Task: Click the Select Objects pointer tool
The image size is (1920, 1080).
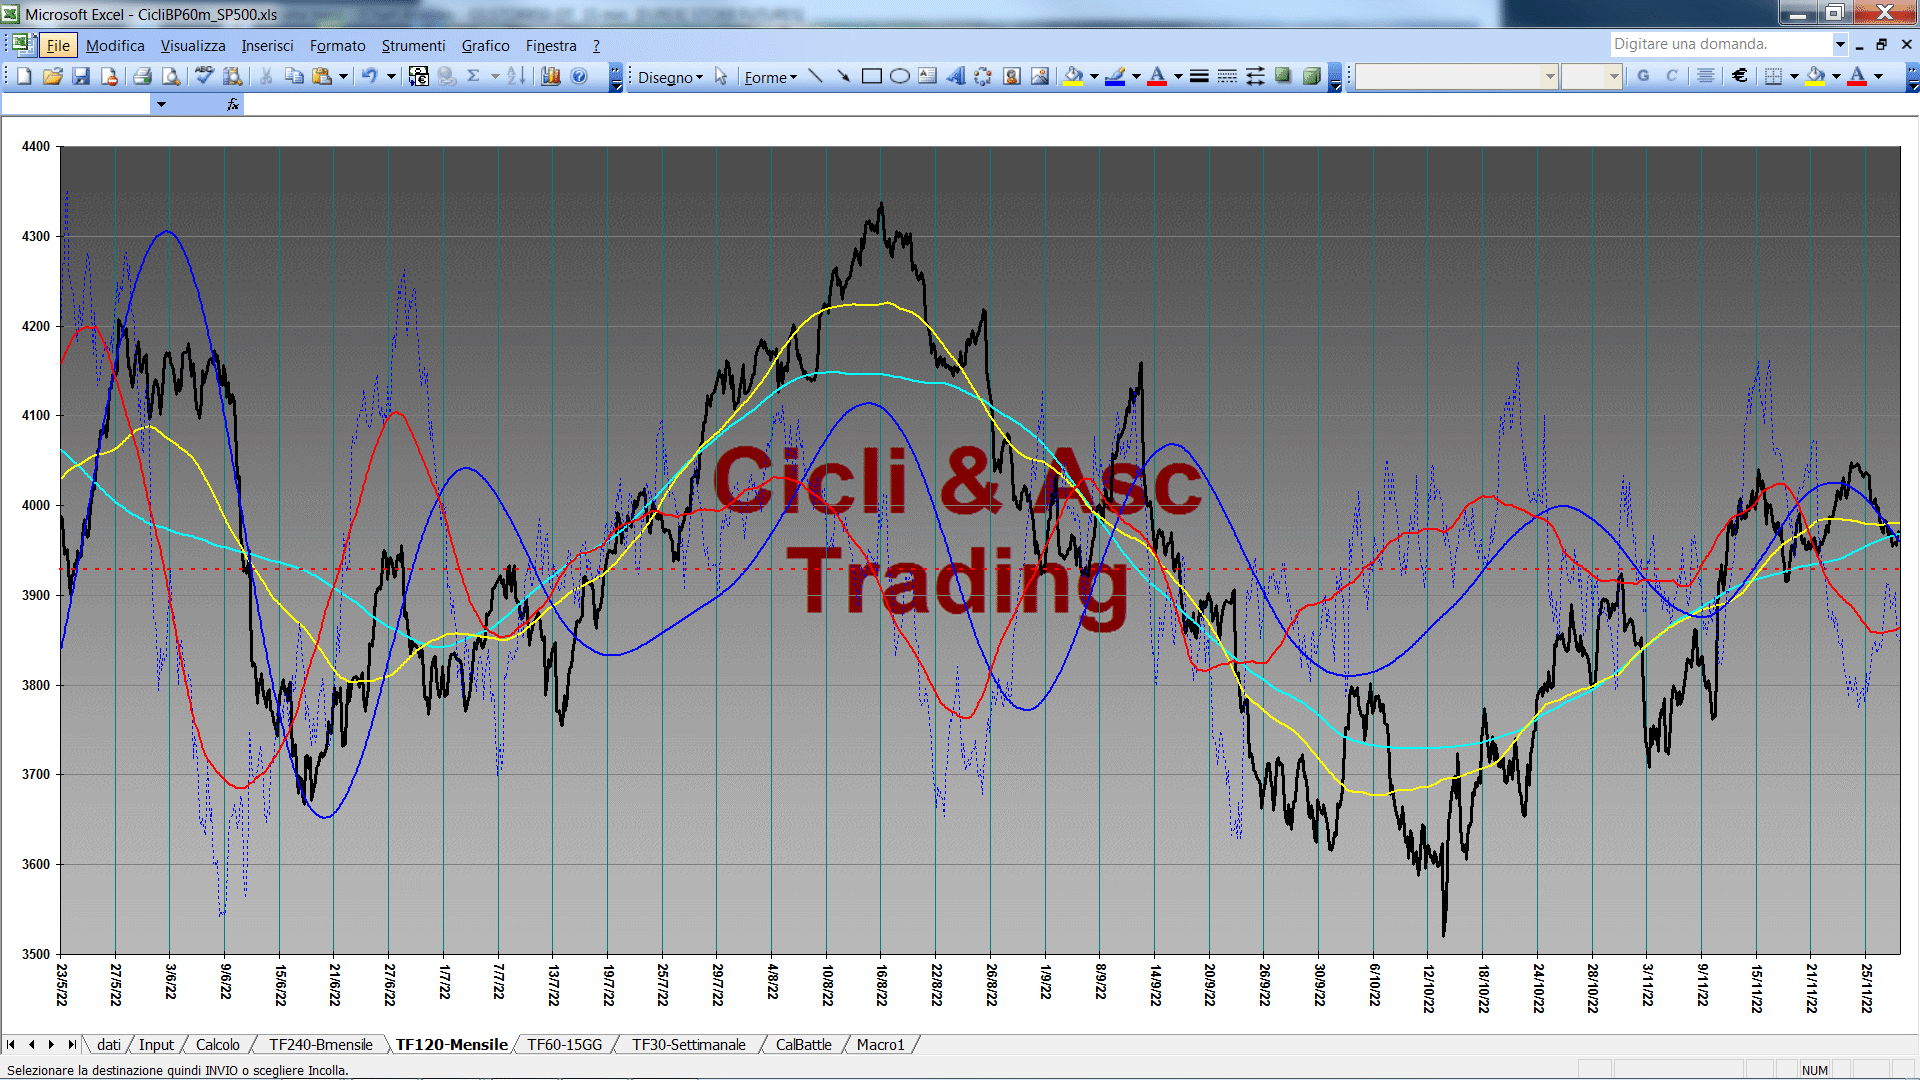Action: (x=721, y=76)
